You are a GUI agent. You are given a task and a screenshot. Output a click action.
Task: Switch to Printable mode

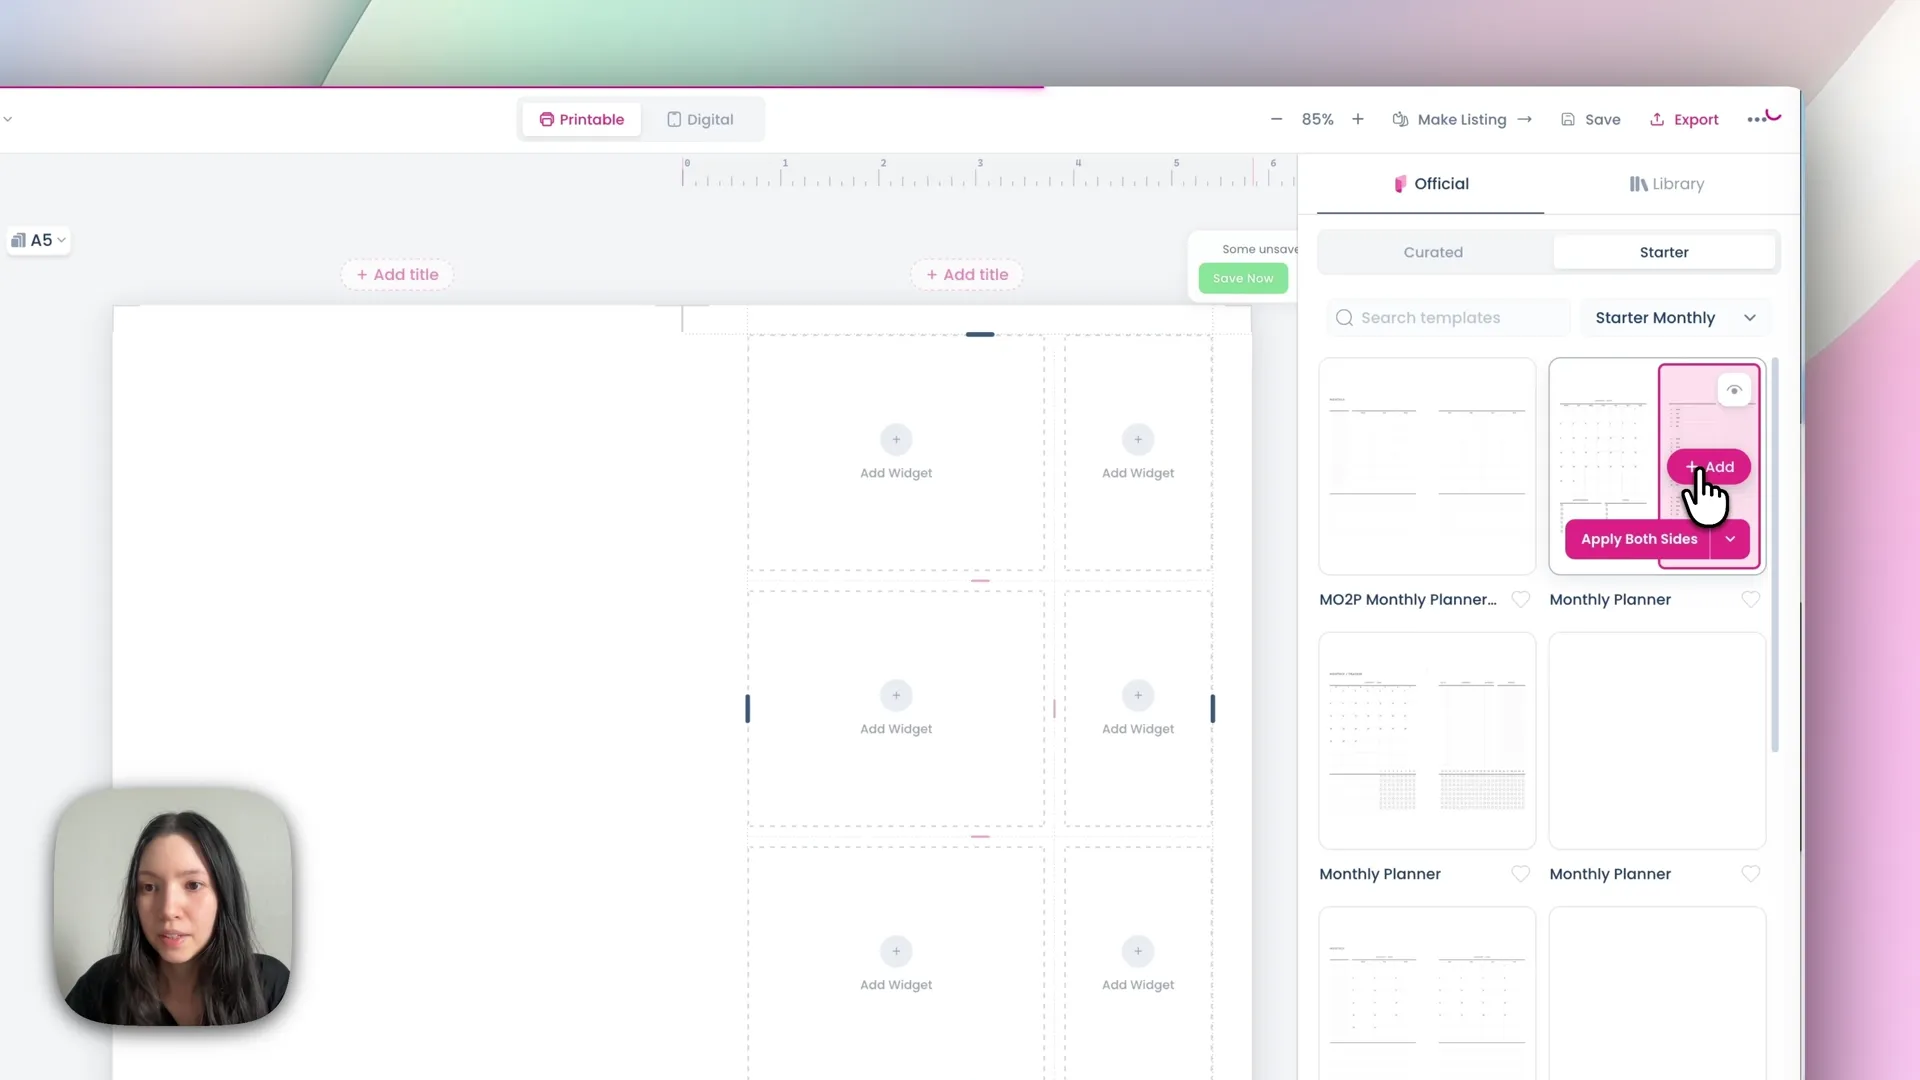click(x=582, y=119)
